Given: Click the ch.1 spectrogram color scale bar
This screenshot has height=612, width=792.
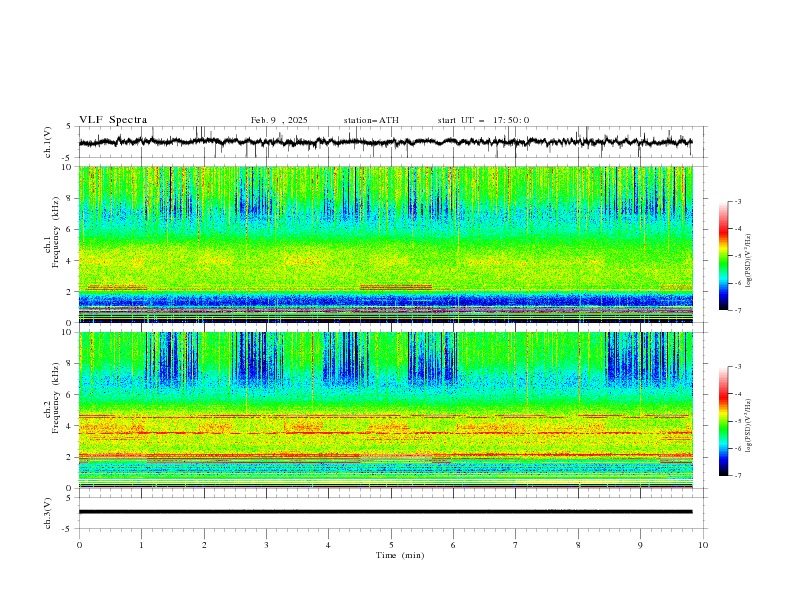Looking at the screenshot, I should tap(723, 256).
